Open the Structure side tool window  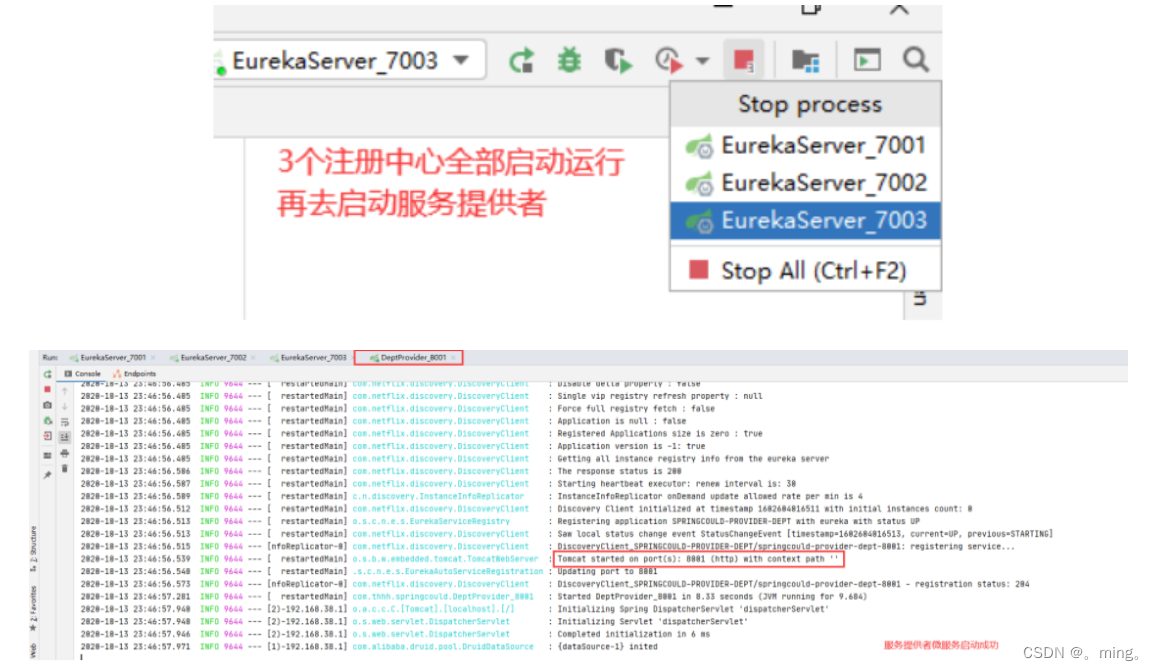(33, 549)
